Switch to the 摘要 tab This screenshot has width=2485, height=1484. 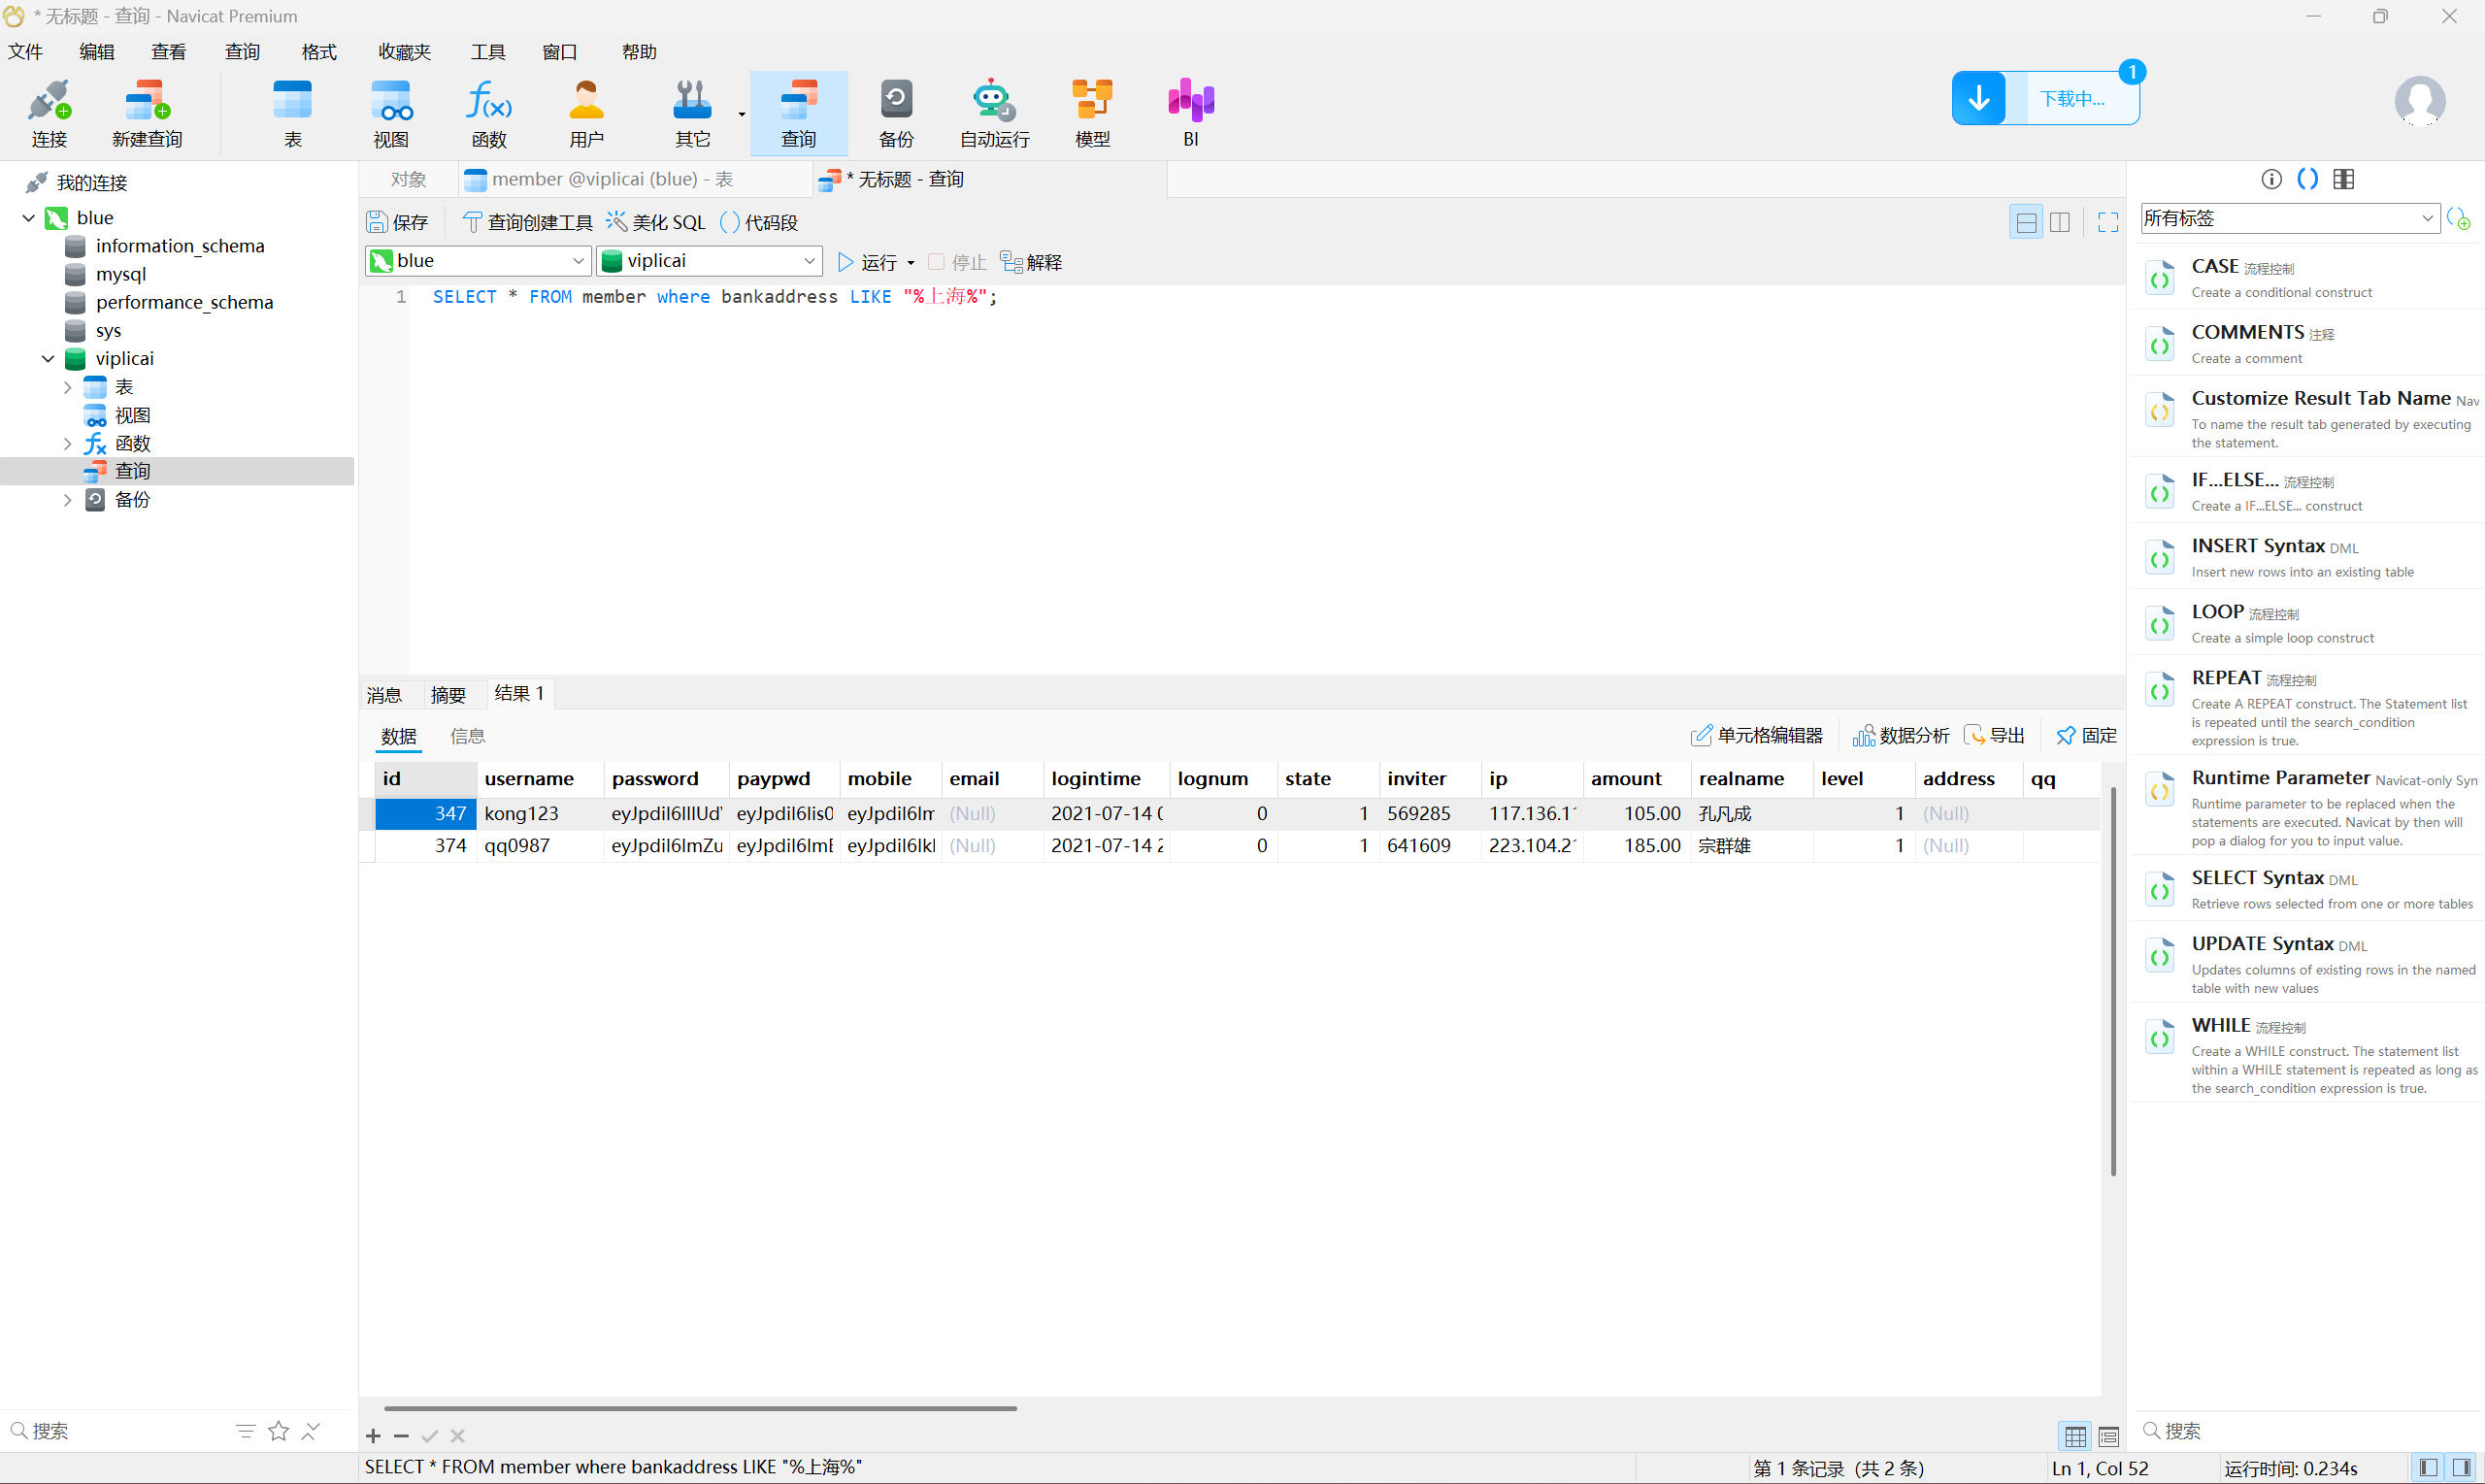448,694
